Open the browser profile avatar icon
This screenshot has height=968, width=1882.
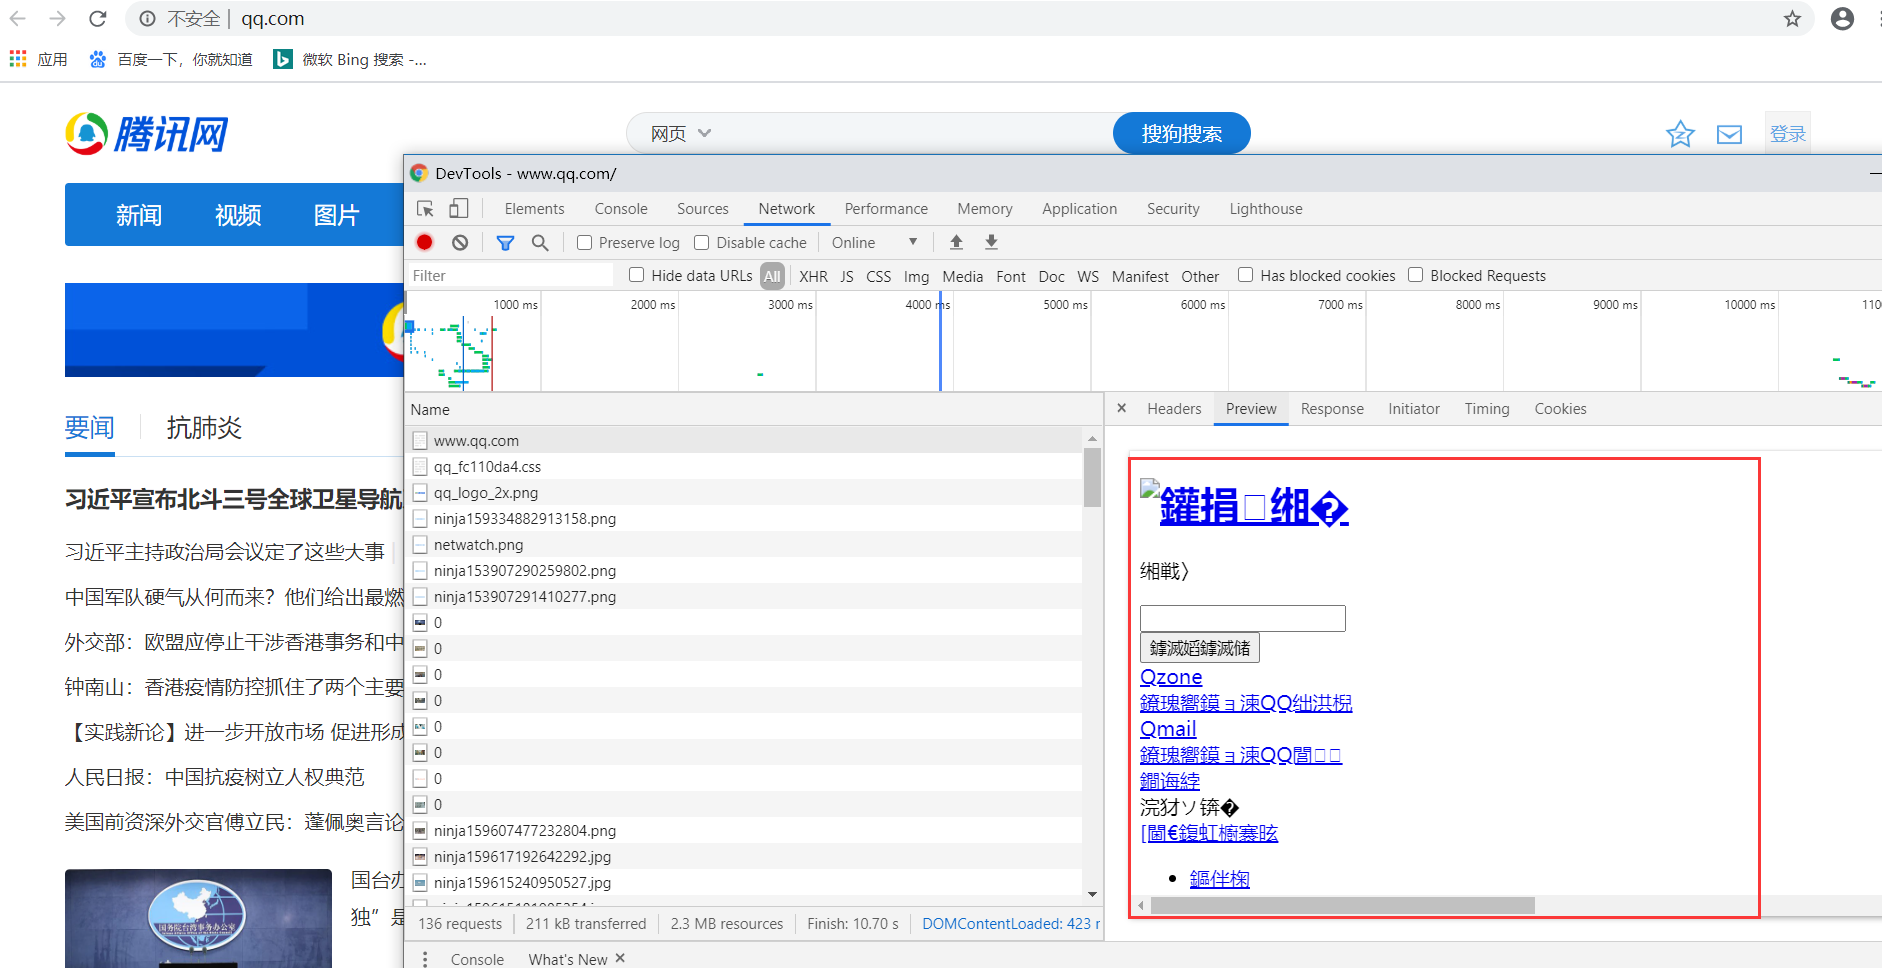coord(1842,18)
